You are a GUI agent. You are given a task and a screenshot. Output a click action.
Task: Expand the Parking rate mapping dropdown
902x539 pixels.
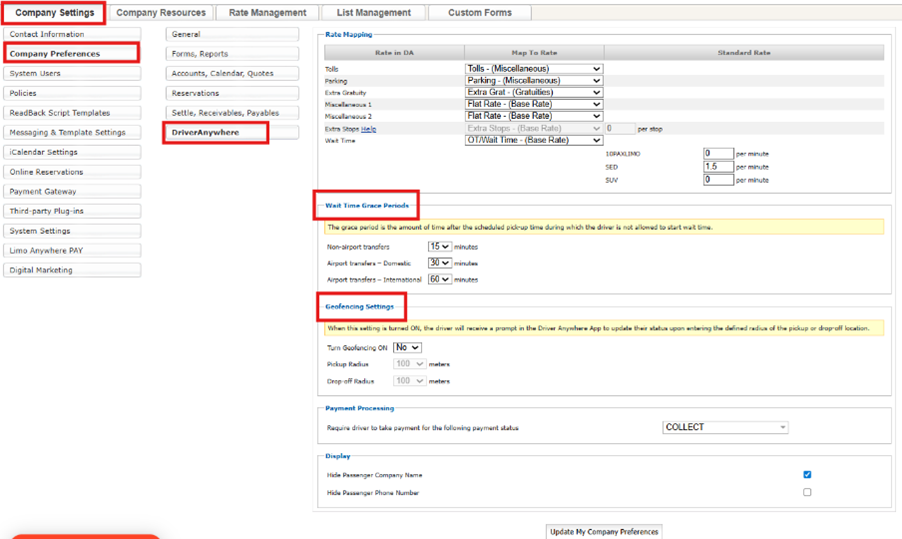click(534, 81)
